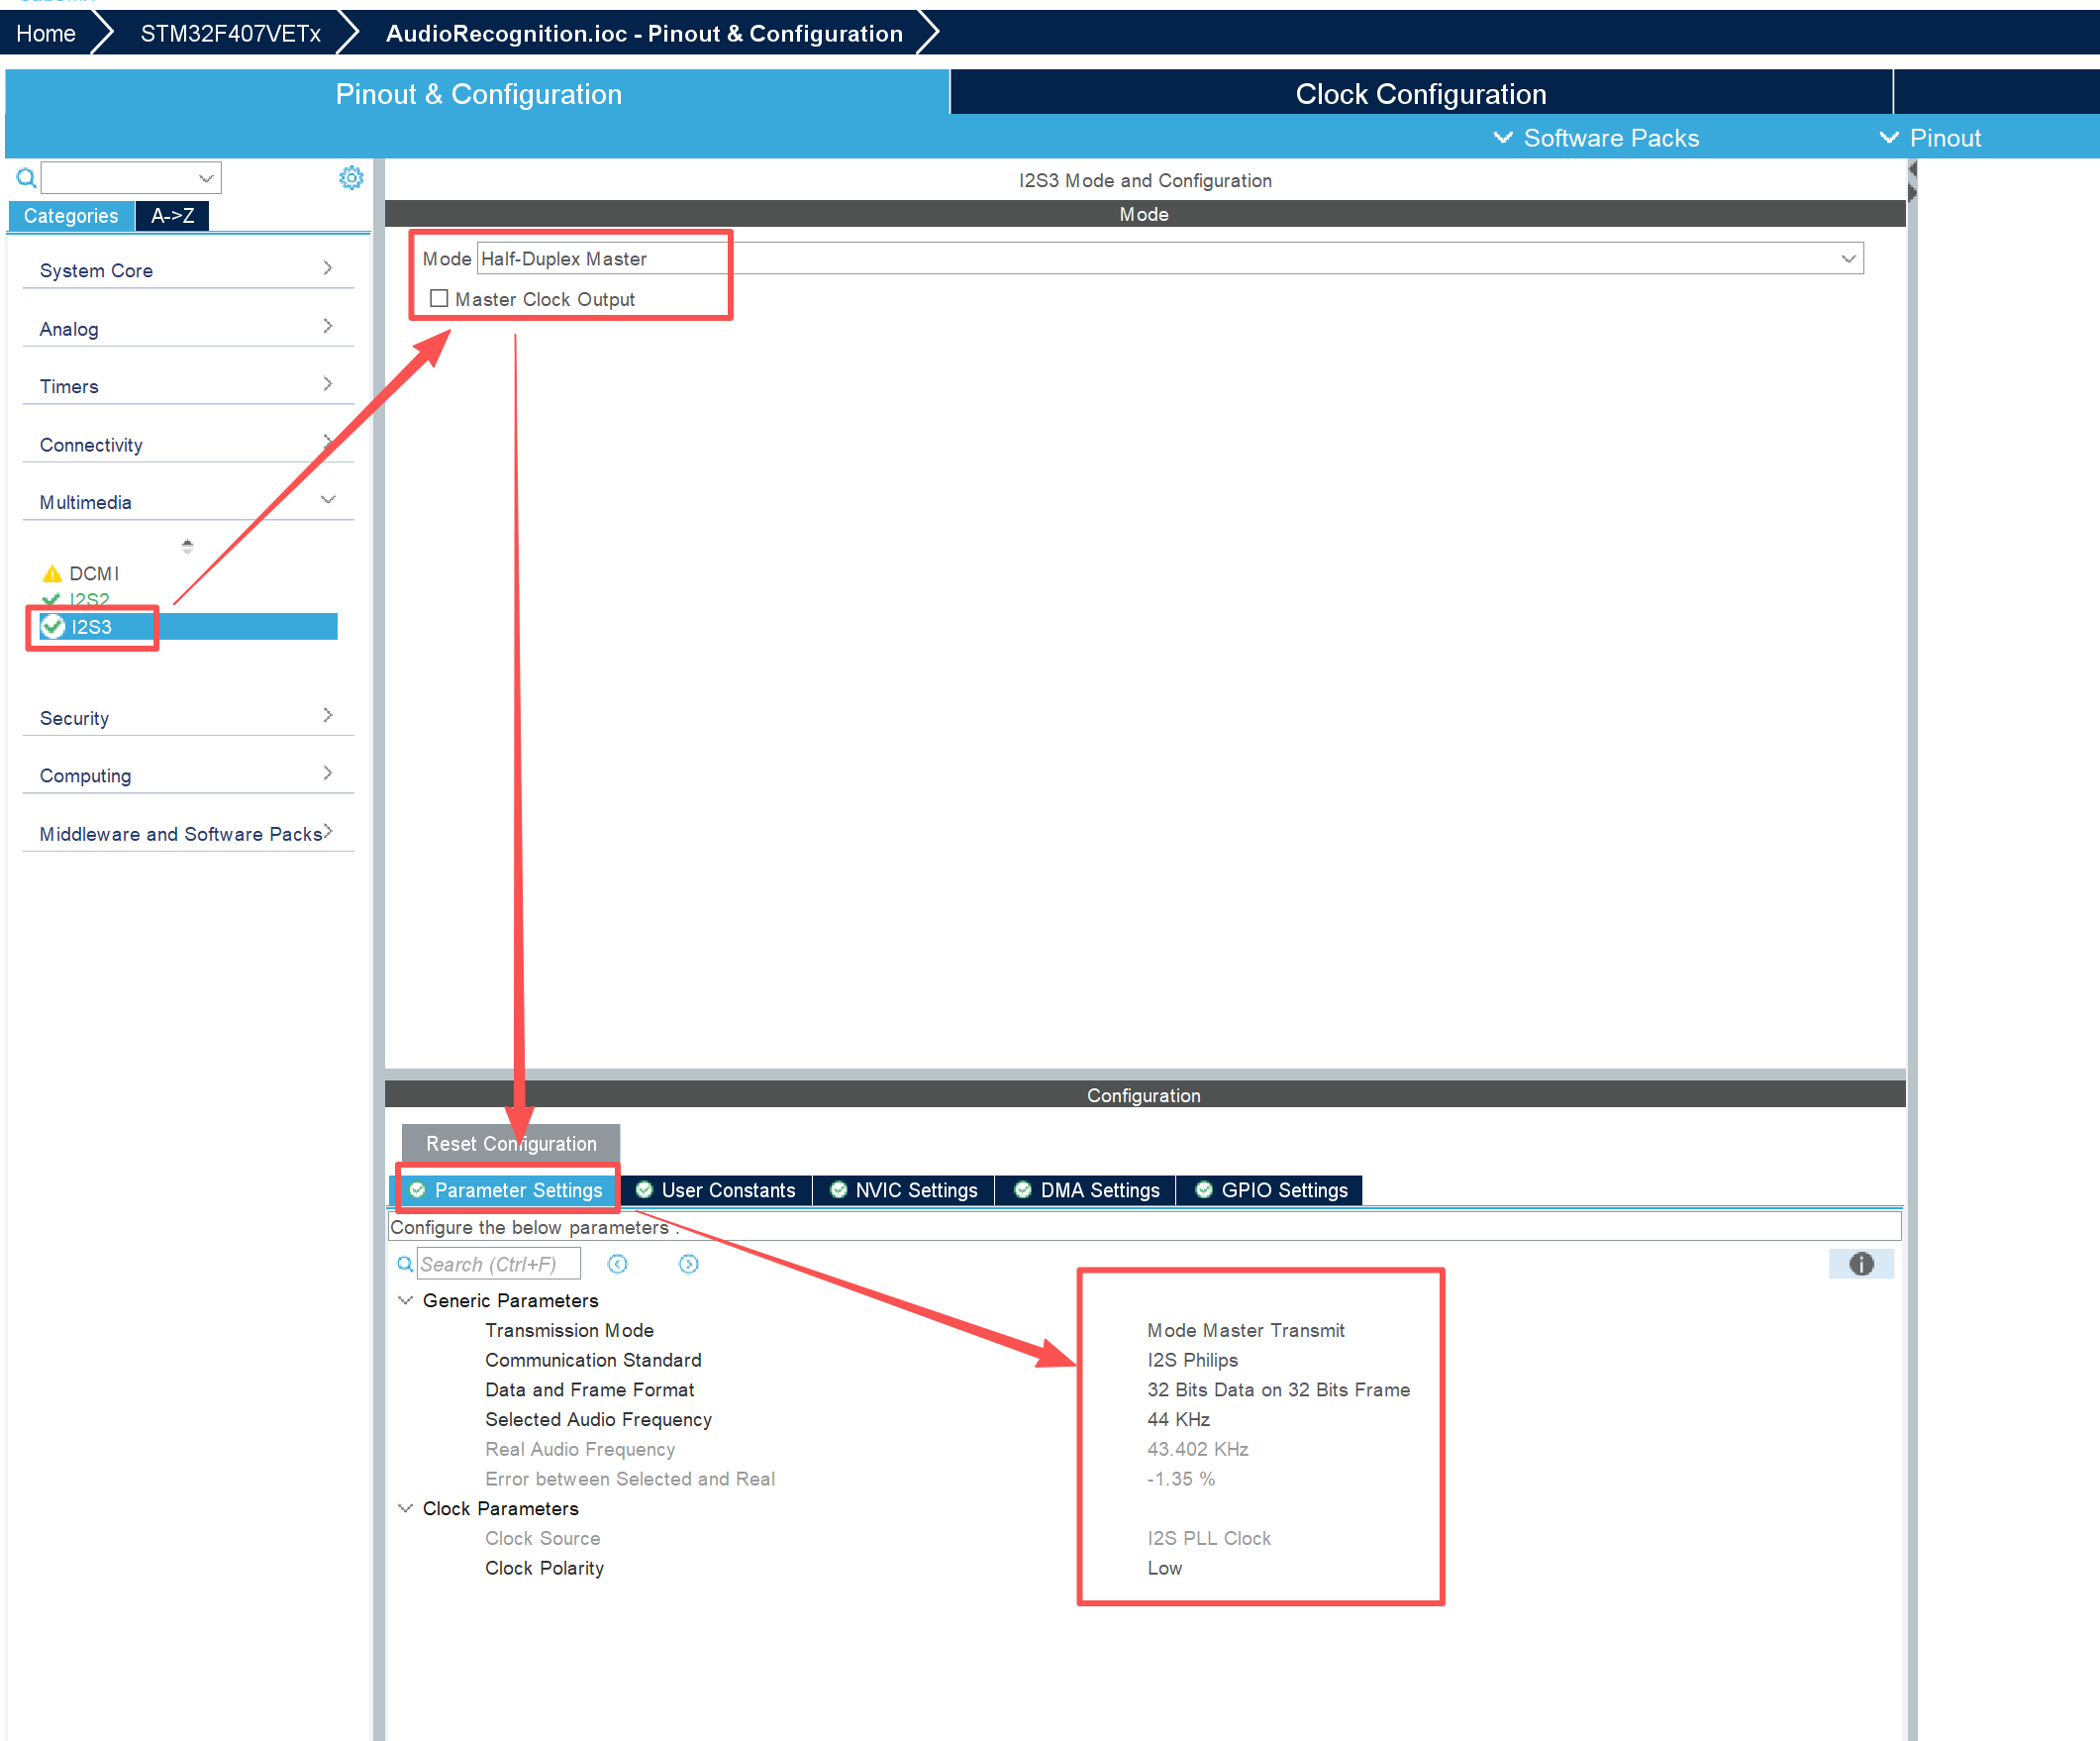Click the settings gear icon in category panel
Screen dimensions: 2100x1741
click(x=351, y=178)
